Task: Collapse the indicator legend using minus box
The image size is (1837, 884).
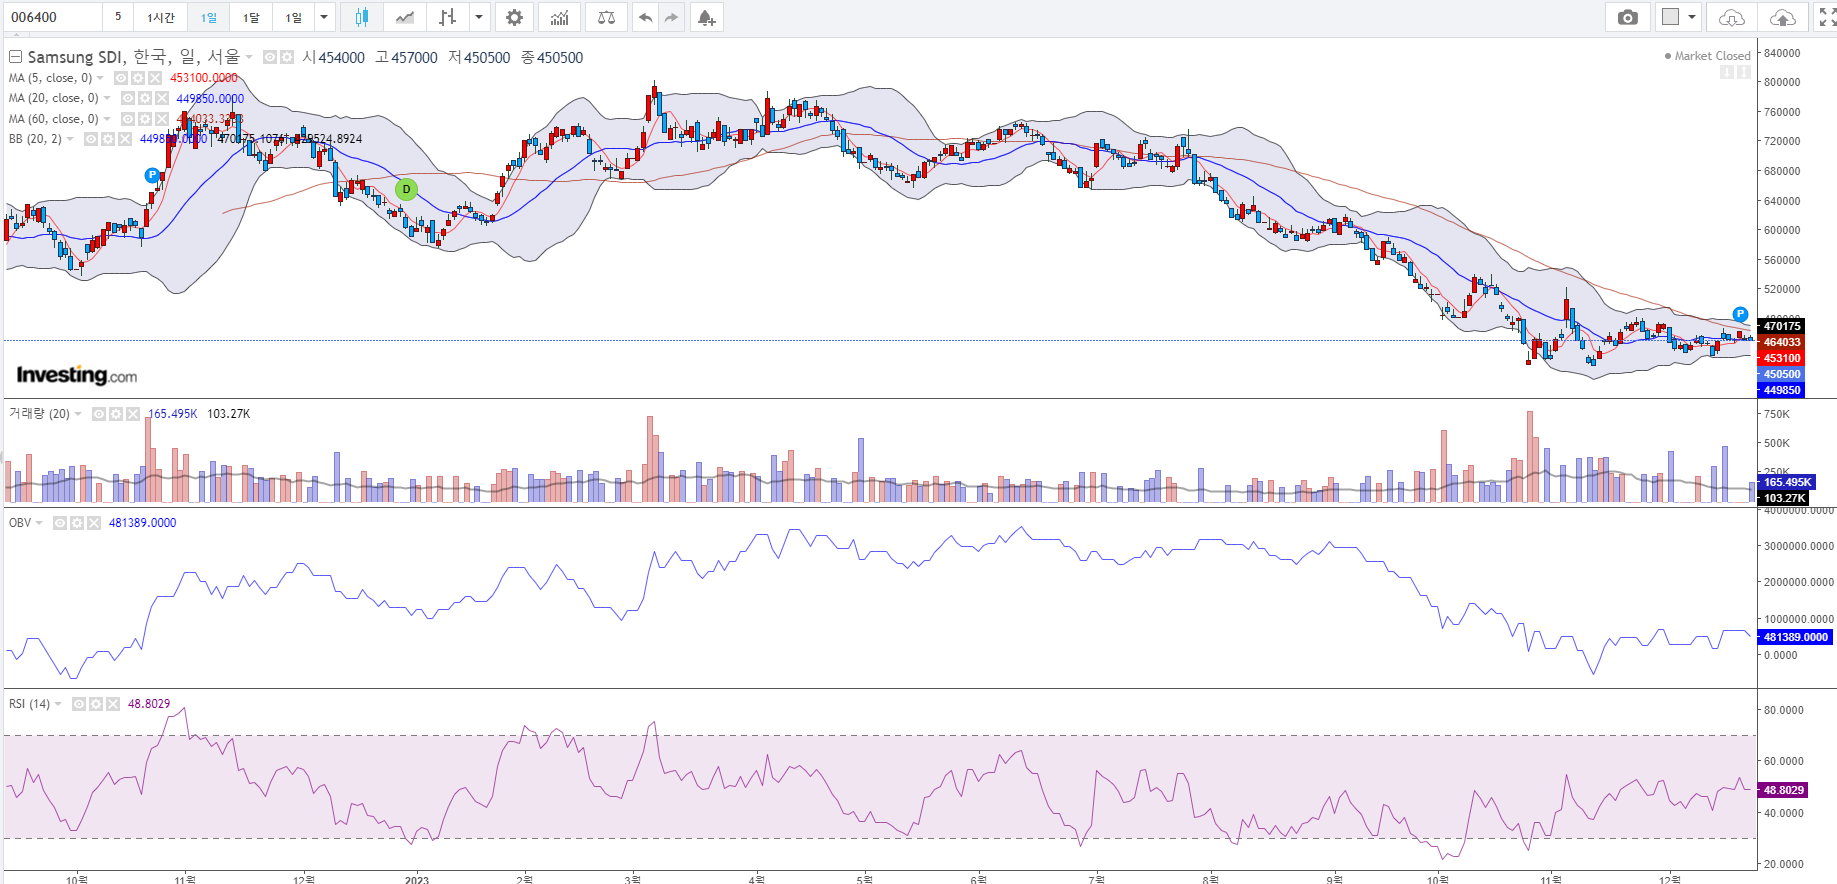Action: tap(15, 57)
